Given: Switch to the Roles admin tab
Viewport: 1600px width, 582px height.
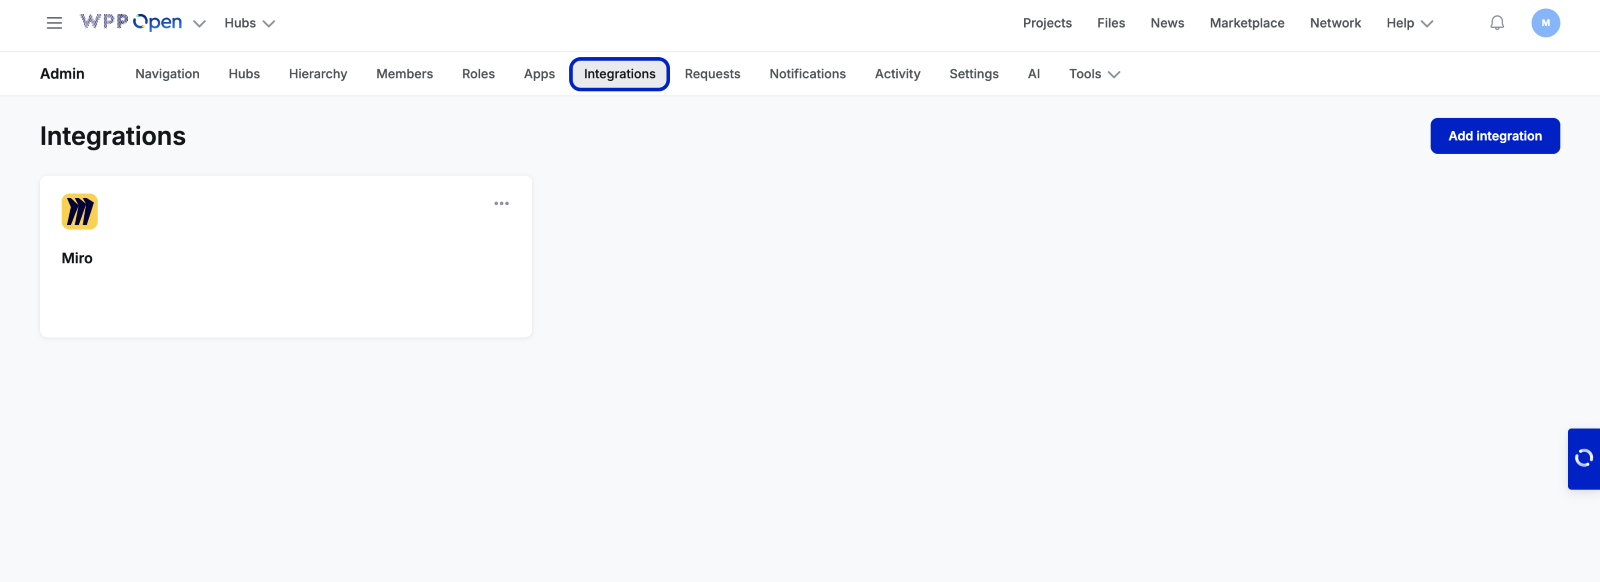Looking at the screenshot, I should (x=478, y=74).
